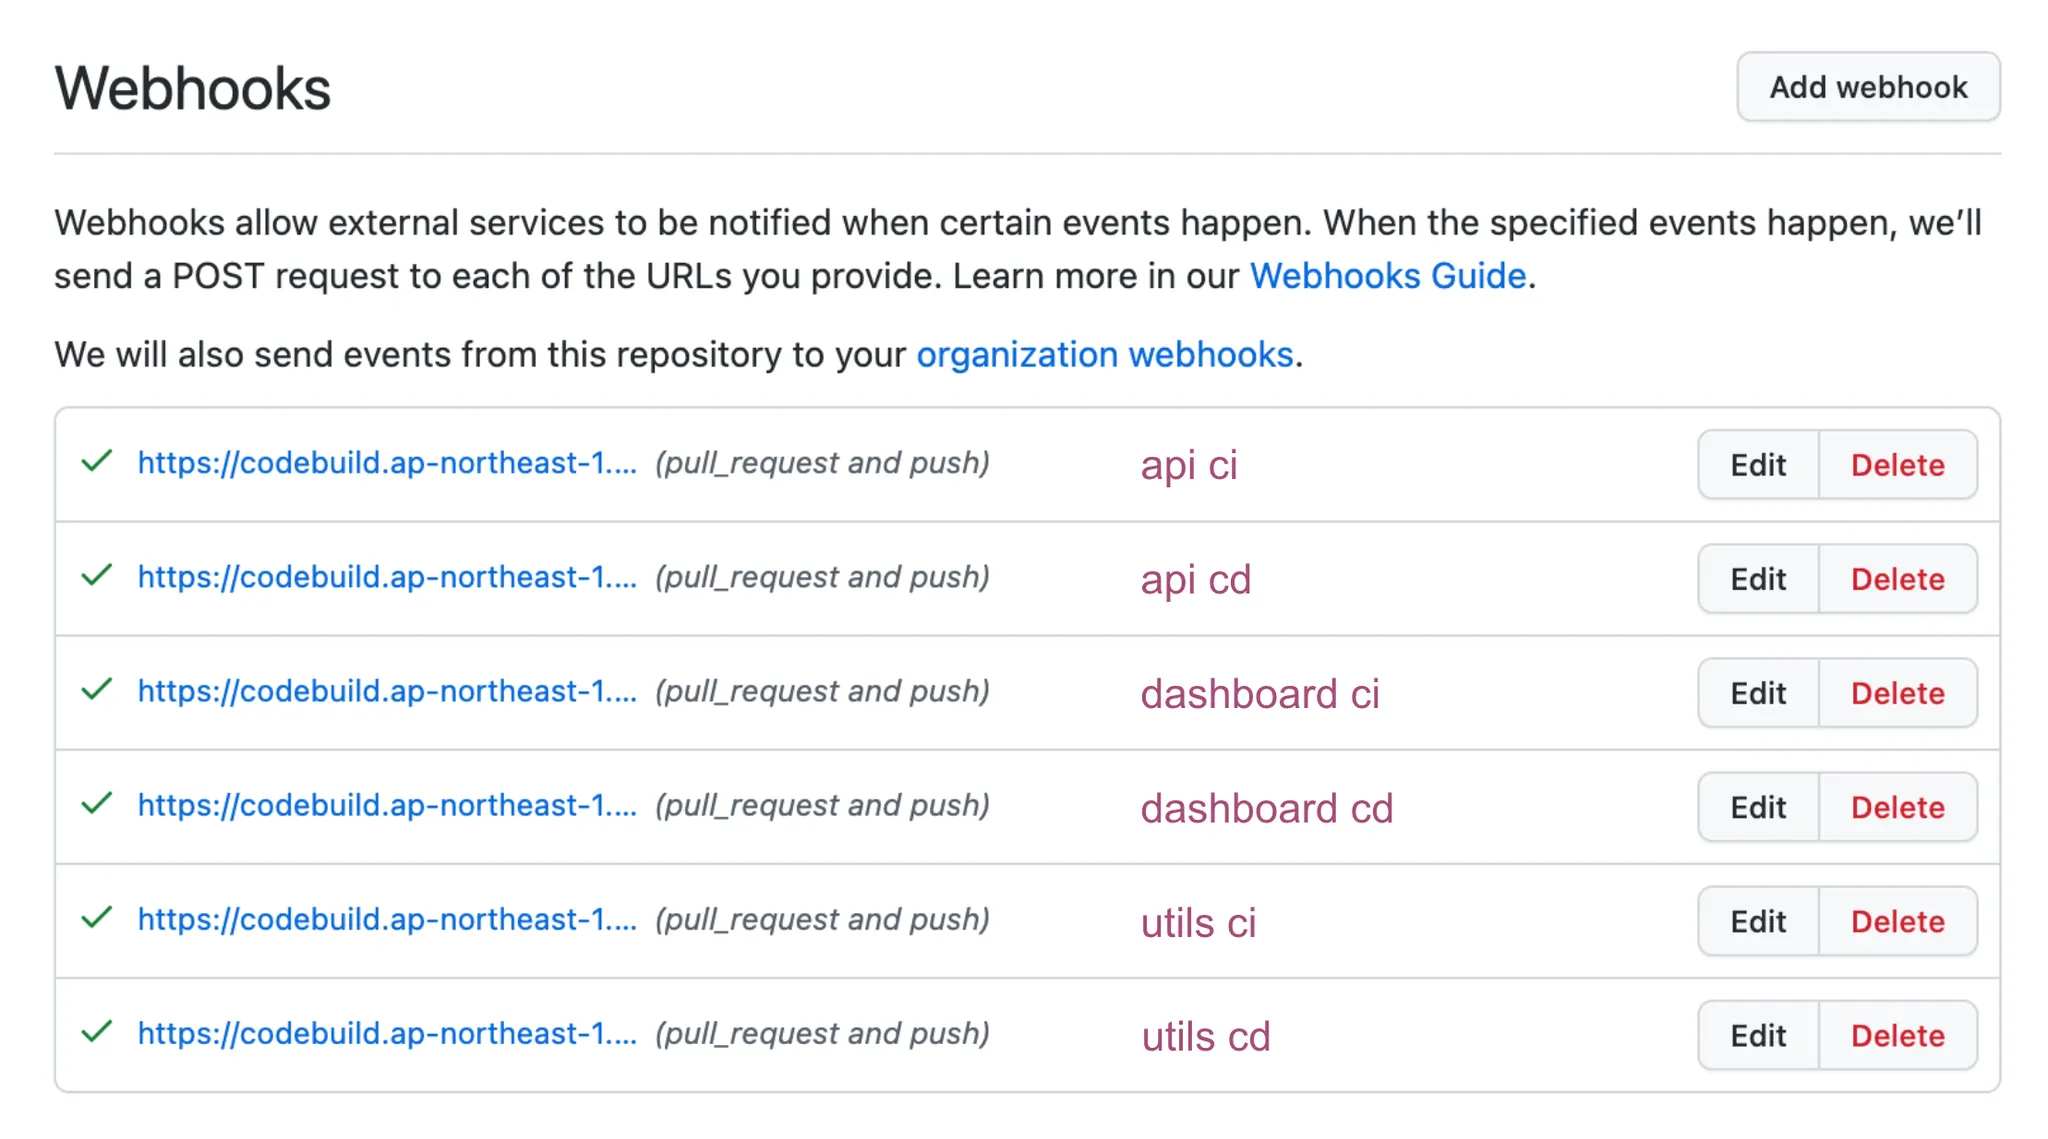This screenshot has width=2048, height=1139.
Task: Click the Add webhook button
Action: pos(1868,87)
